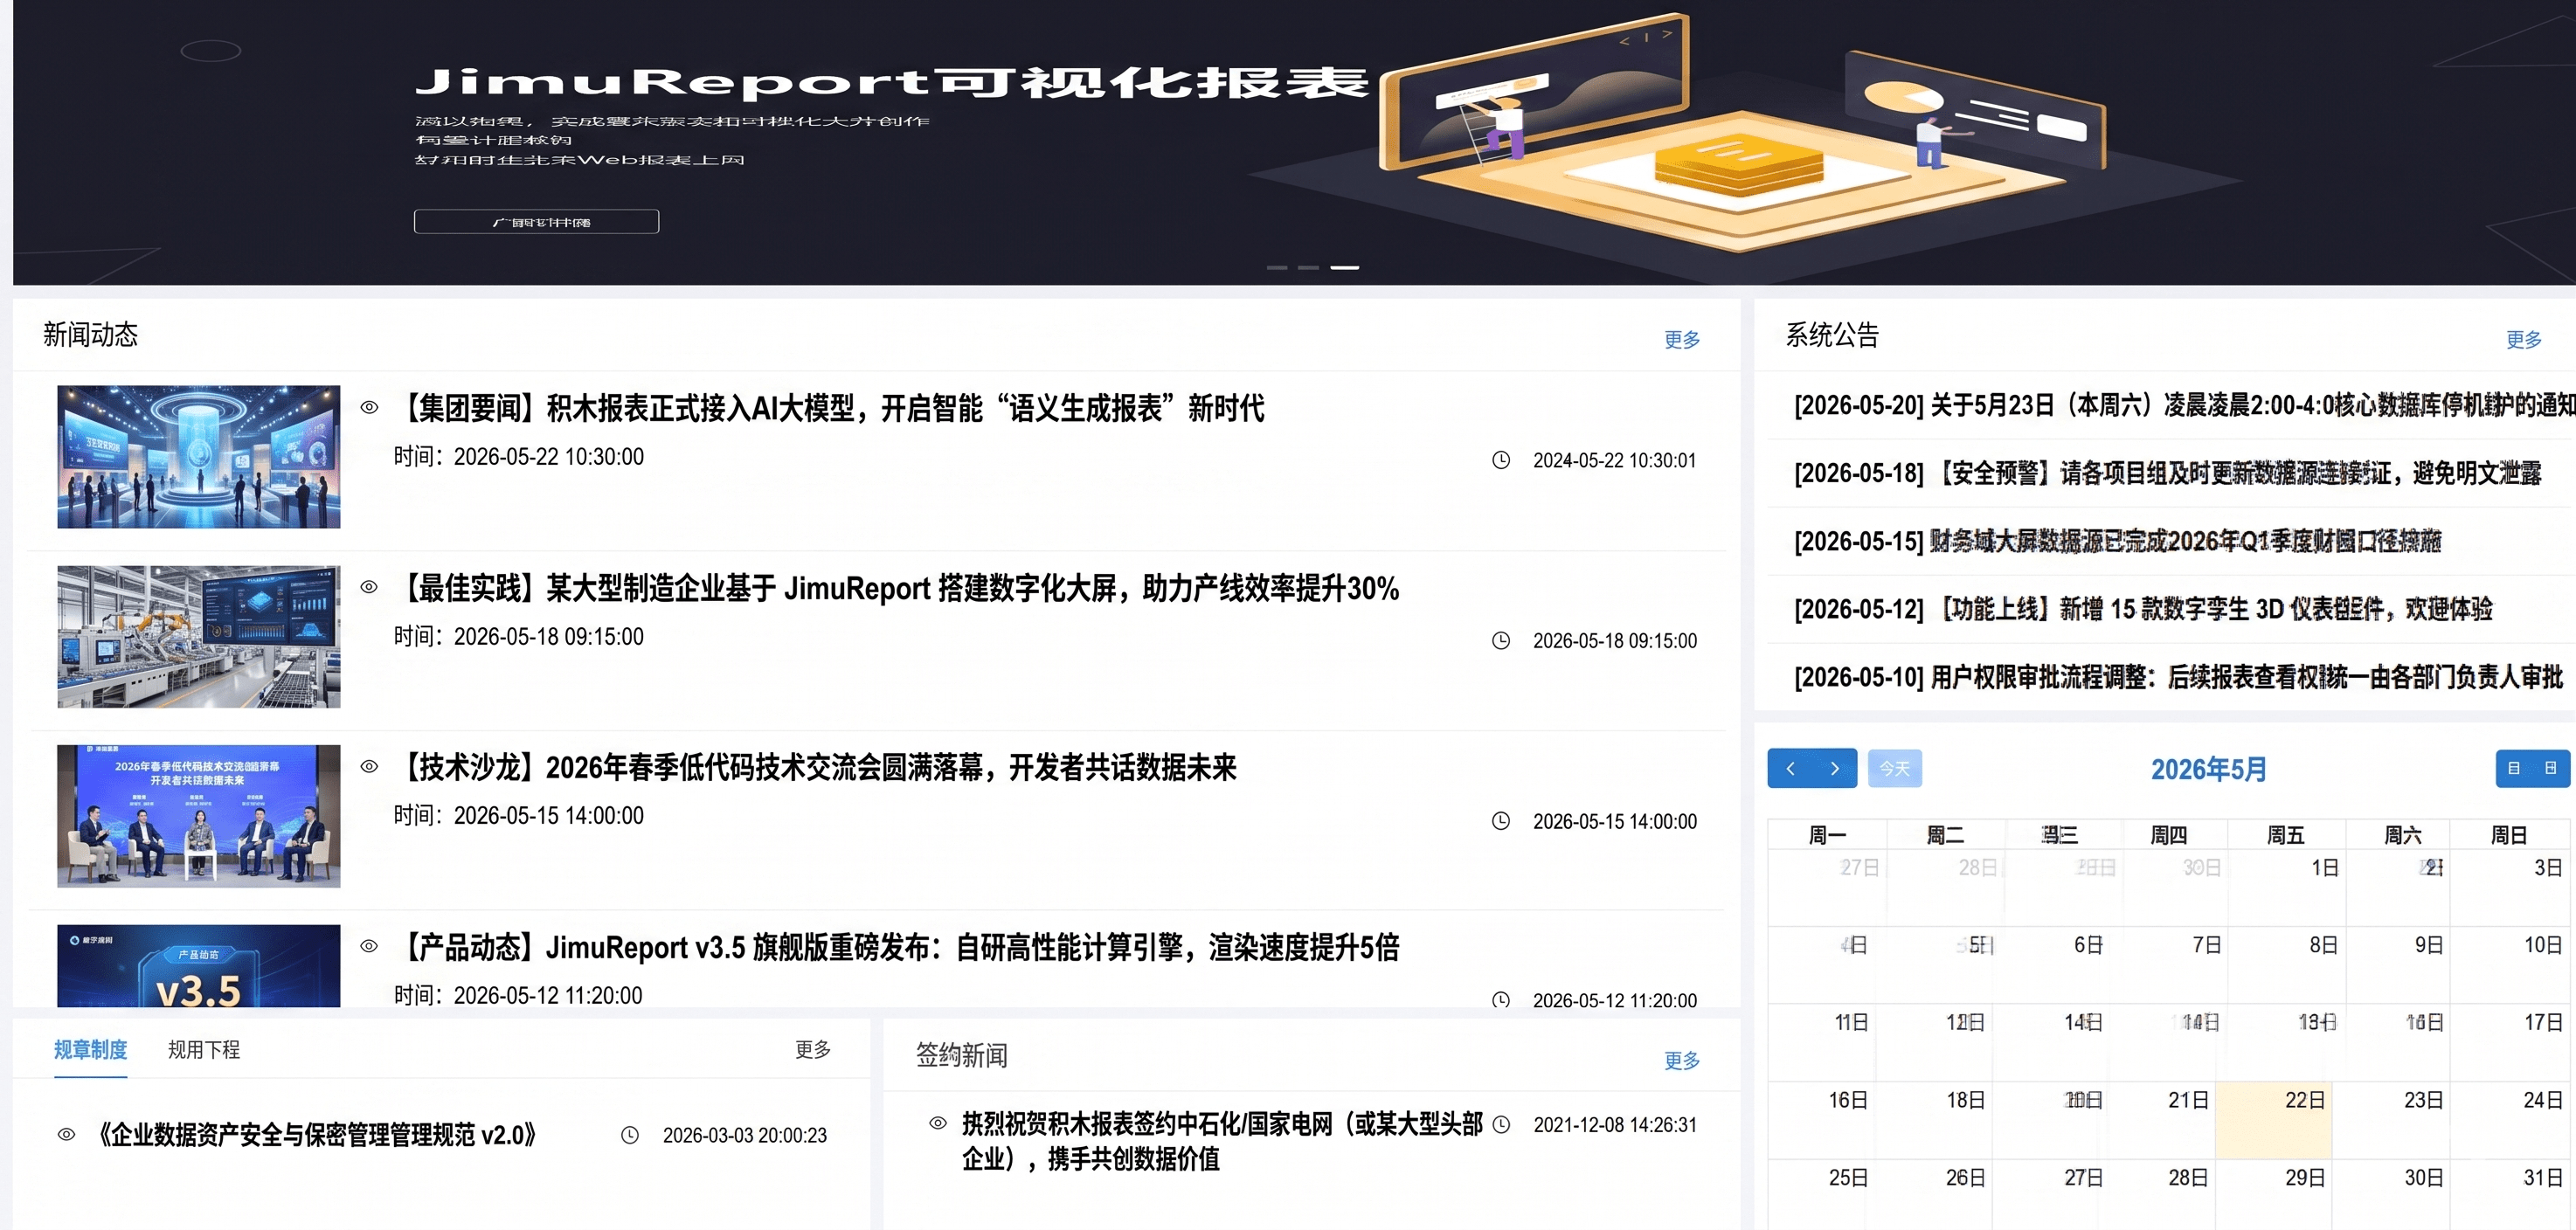Open announcement [2026-05-12]【功能上线】
Image resolution: width=2576 pixels, height=1230 pixels.
tap(2143, 609)
